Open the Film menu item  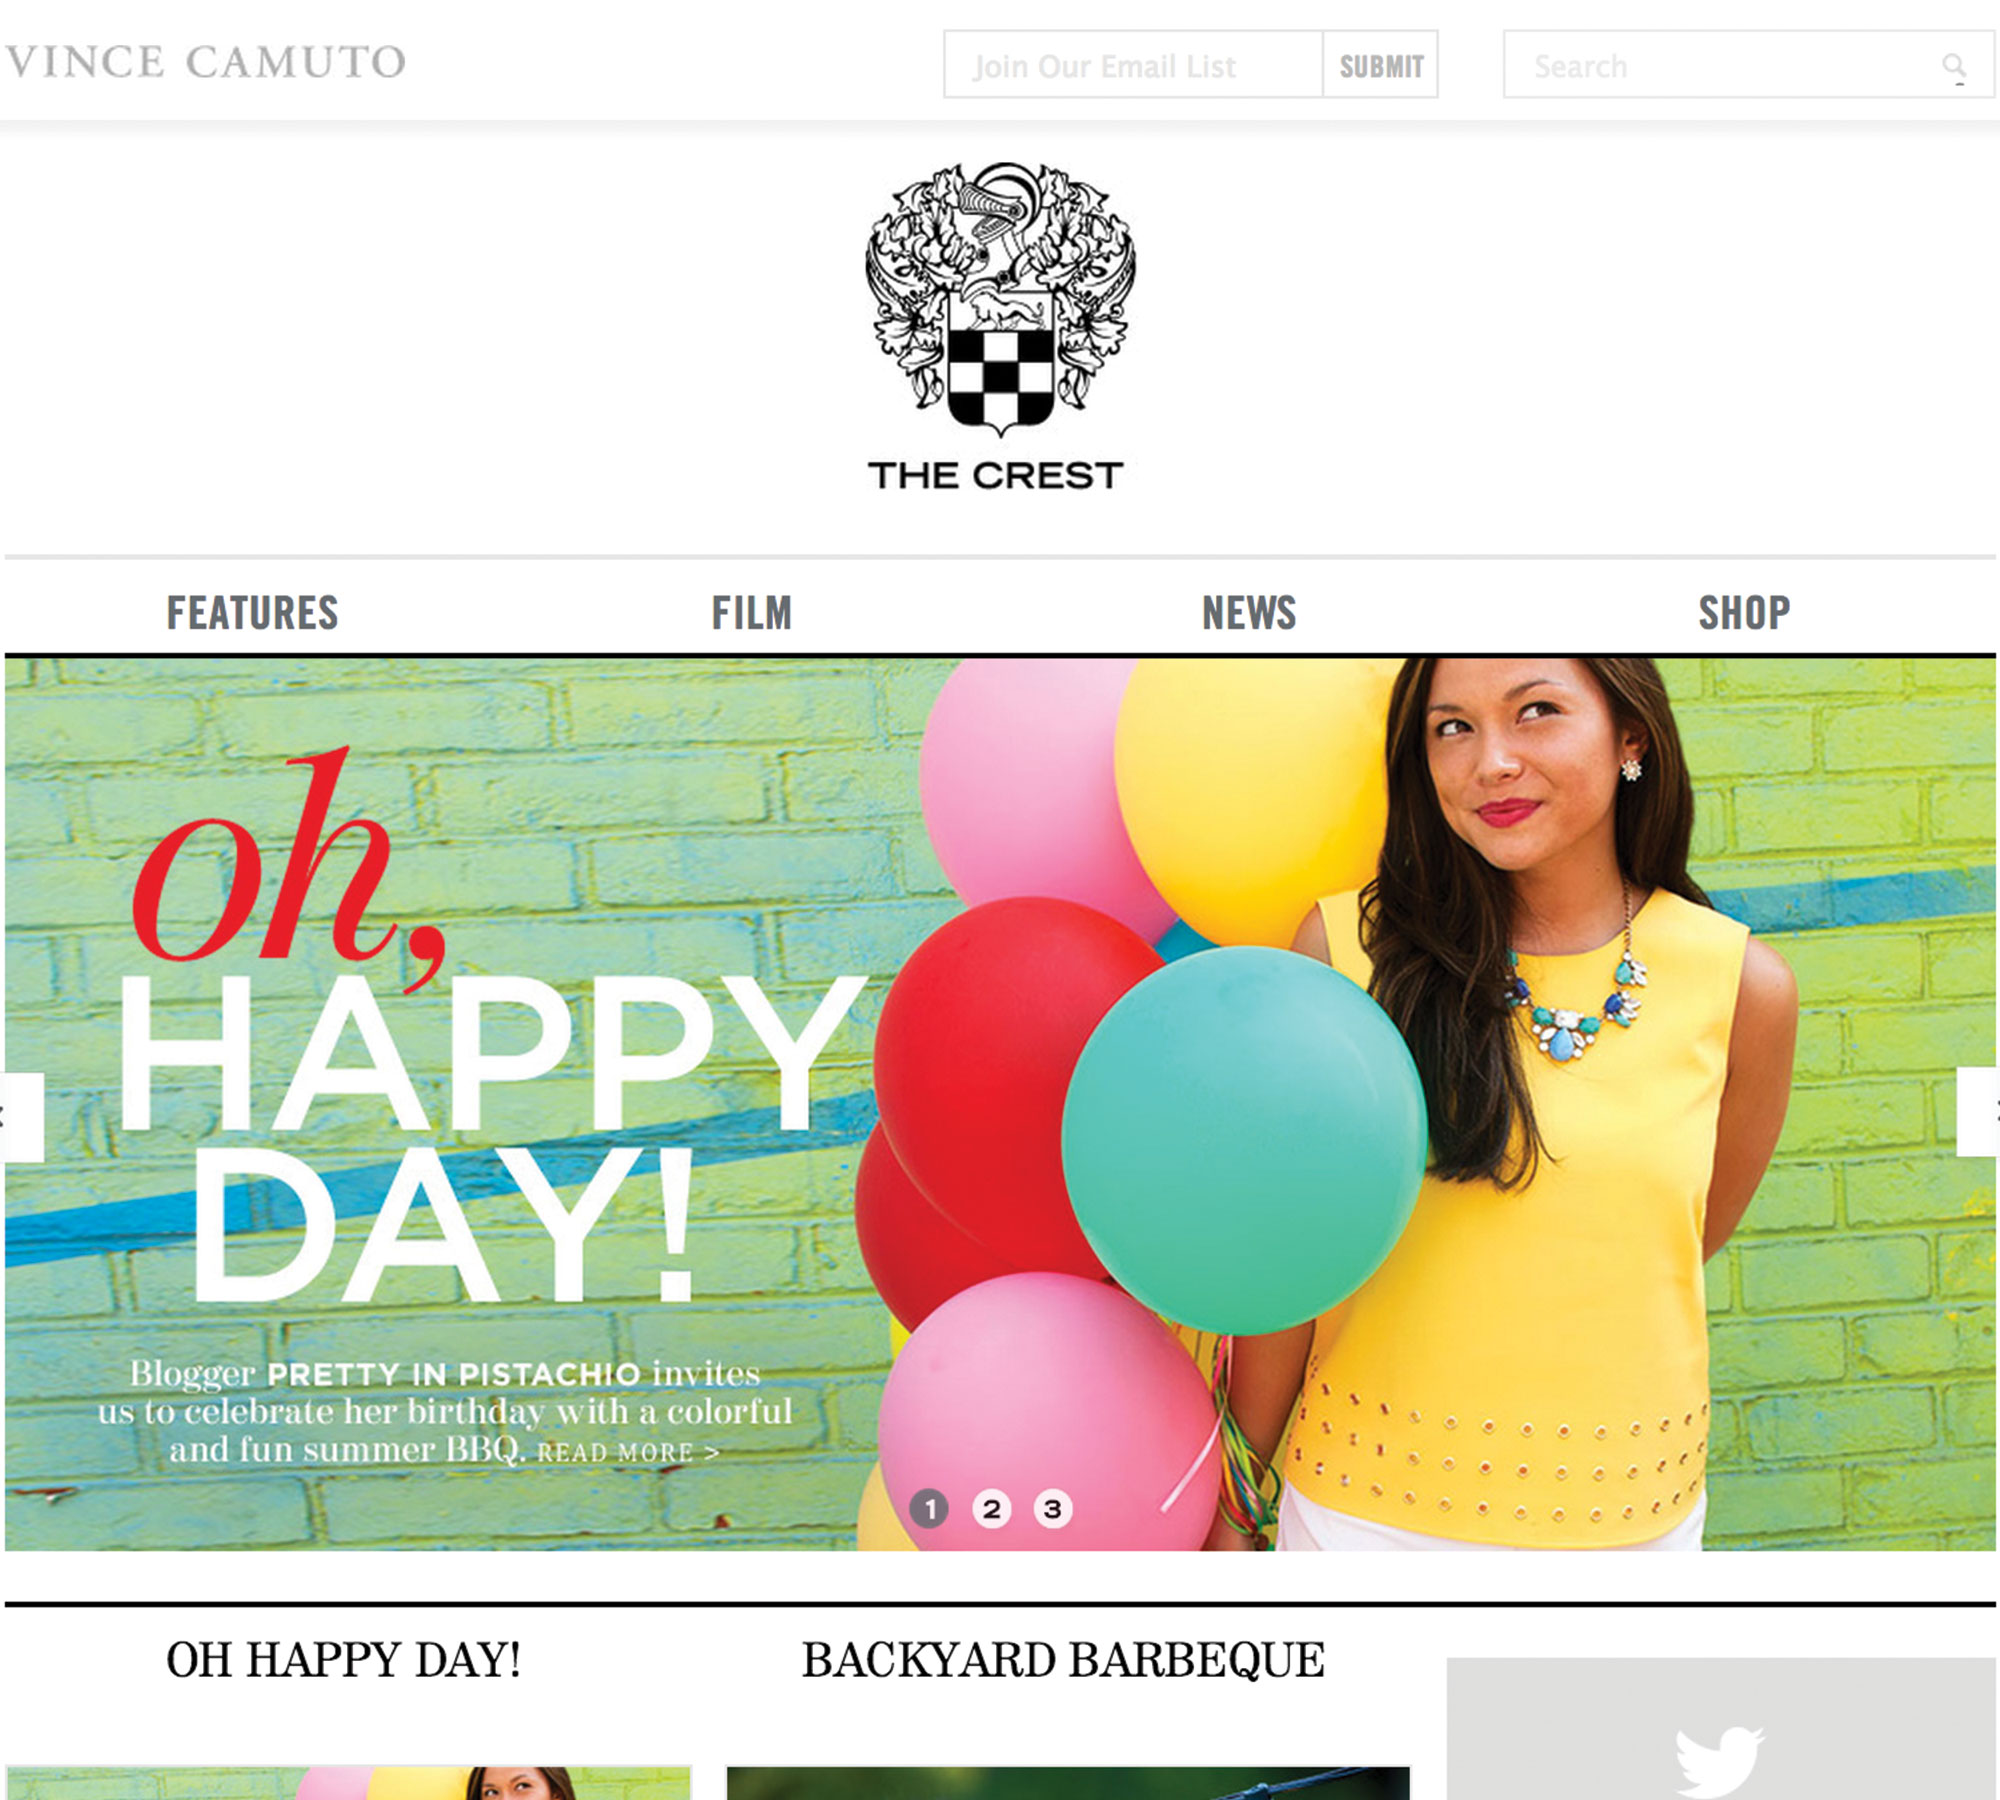[x=751, y=613]
